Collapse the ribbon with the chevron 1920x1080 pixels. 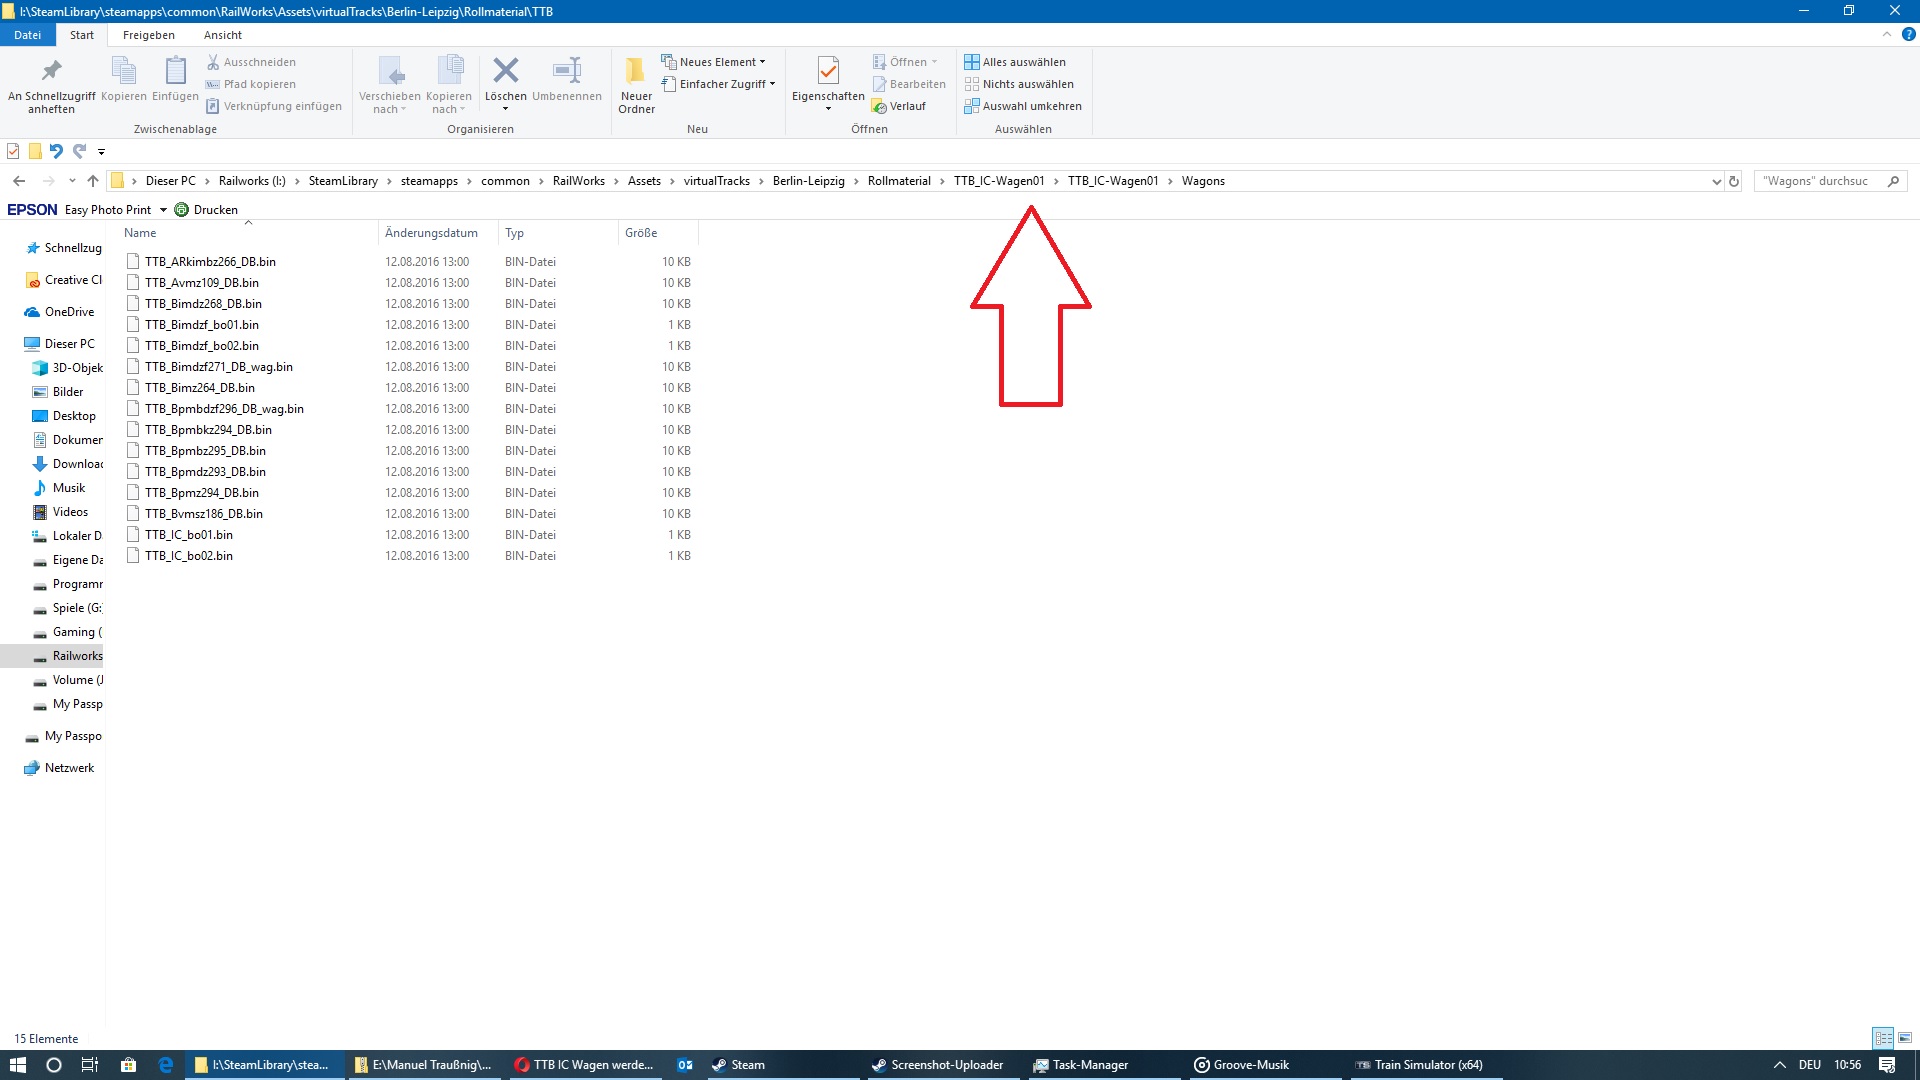pos(1886,34)
